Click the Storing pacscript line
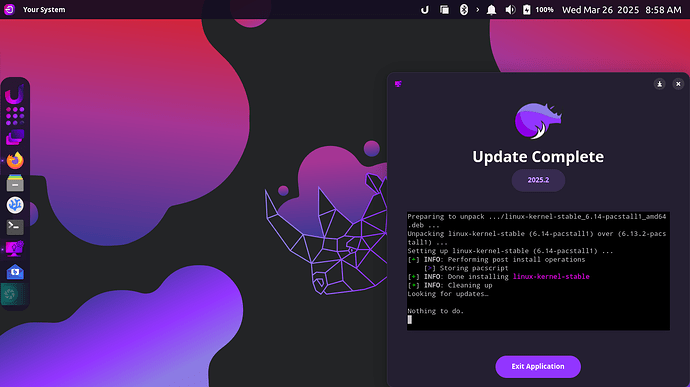 pos(466,268)
